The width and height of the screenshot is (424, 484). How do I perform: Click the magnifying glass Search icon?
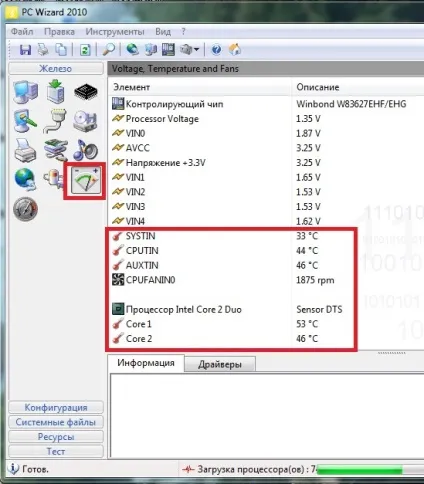pyautogui.click(x=109, y=50)
